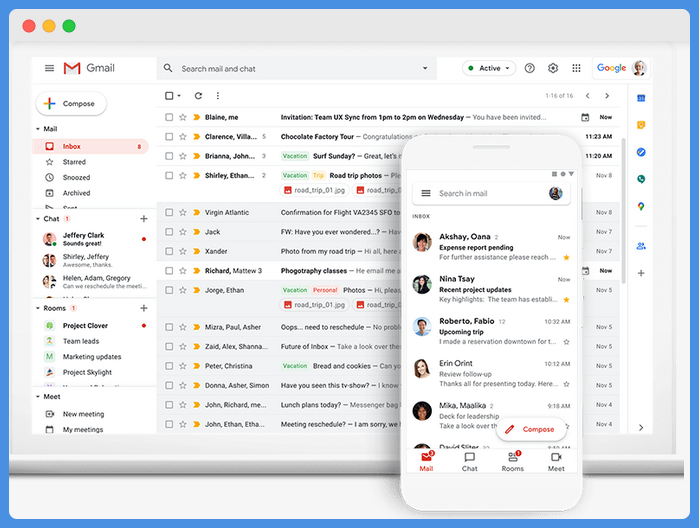Star the Blaine, me email
The height and width of the screenshot is (528, 699).
183,117
